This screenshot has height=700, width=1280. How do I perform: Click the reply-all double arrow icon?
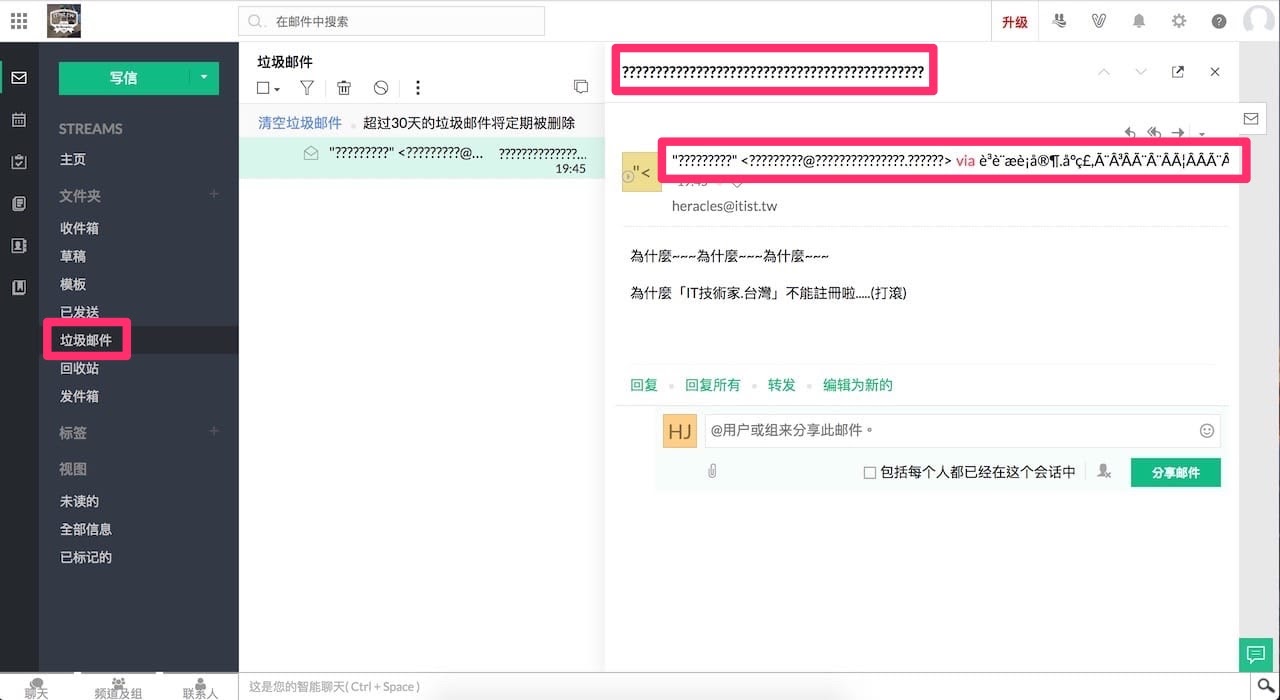click(1154, 132)
